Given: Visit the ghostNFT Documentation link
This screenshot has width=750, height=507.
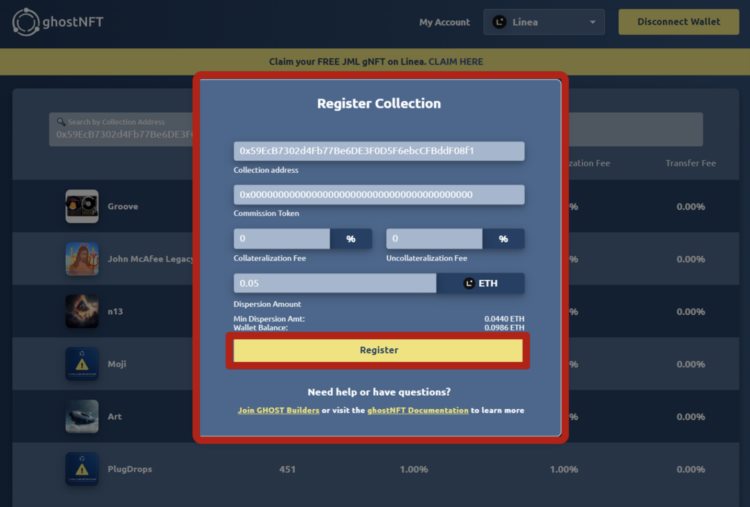Looking at the screenshot, I should [x=417, y=410].
